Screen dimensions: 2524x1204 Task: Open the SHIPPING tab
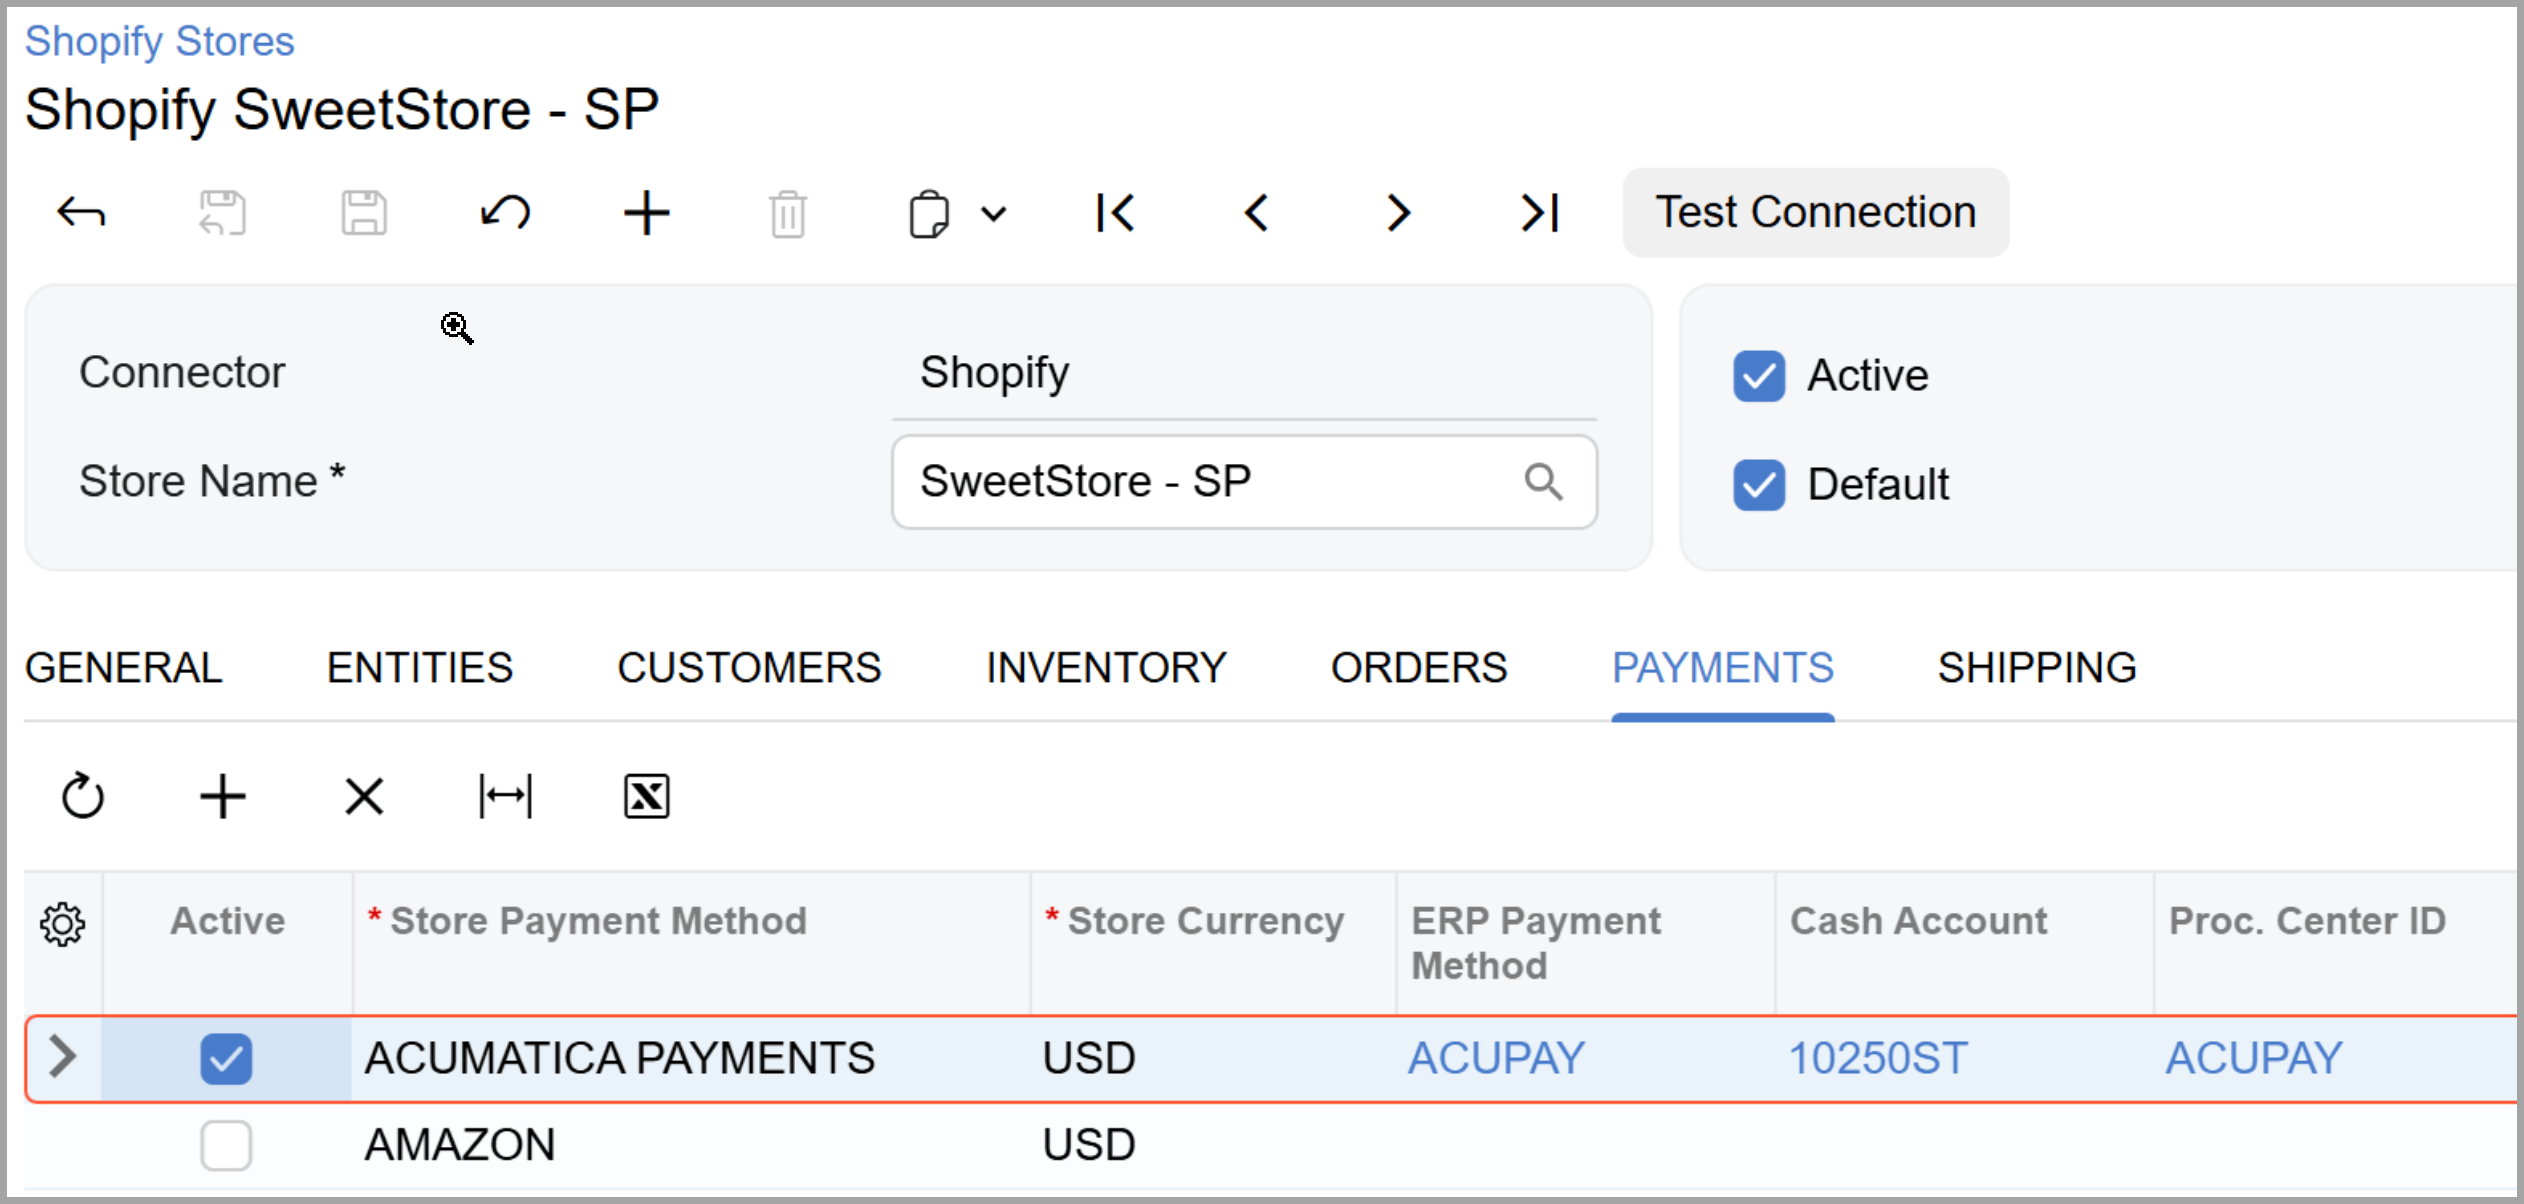click(x=2036, y=668)
